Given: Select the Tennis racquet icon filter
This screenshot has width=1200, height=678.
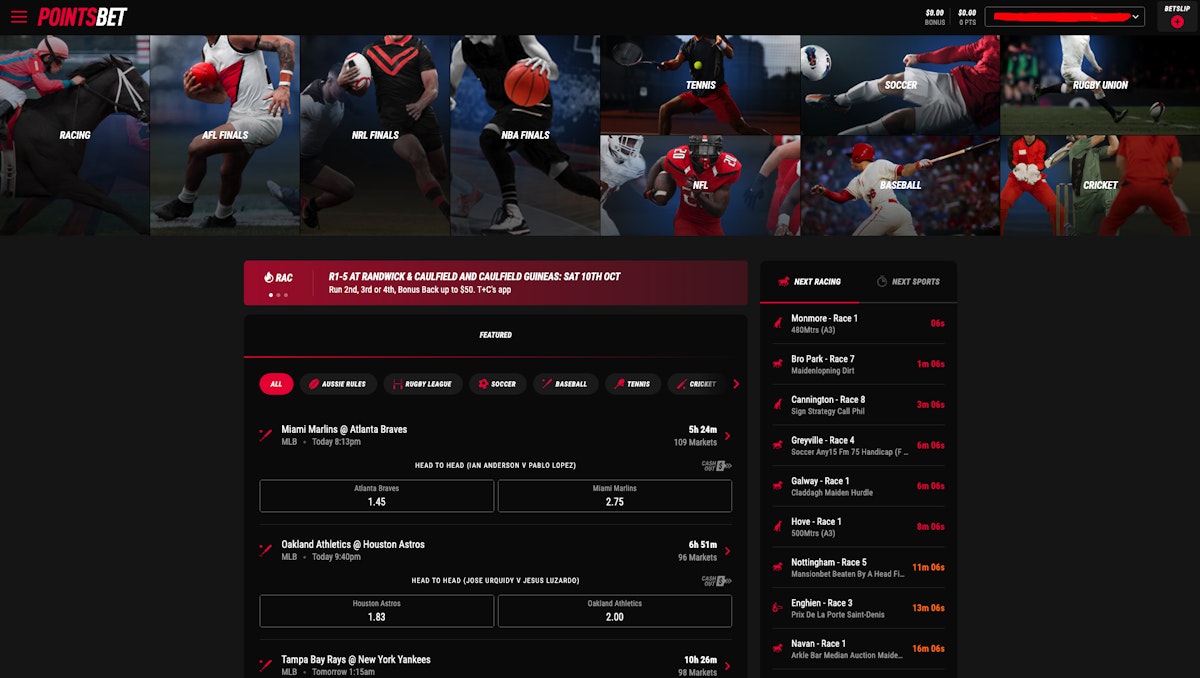Looking at the screenshot, I should (x=617, y=384).
